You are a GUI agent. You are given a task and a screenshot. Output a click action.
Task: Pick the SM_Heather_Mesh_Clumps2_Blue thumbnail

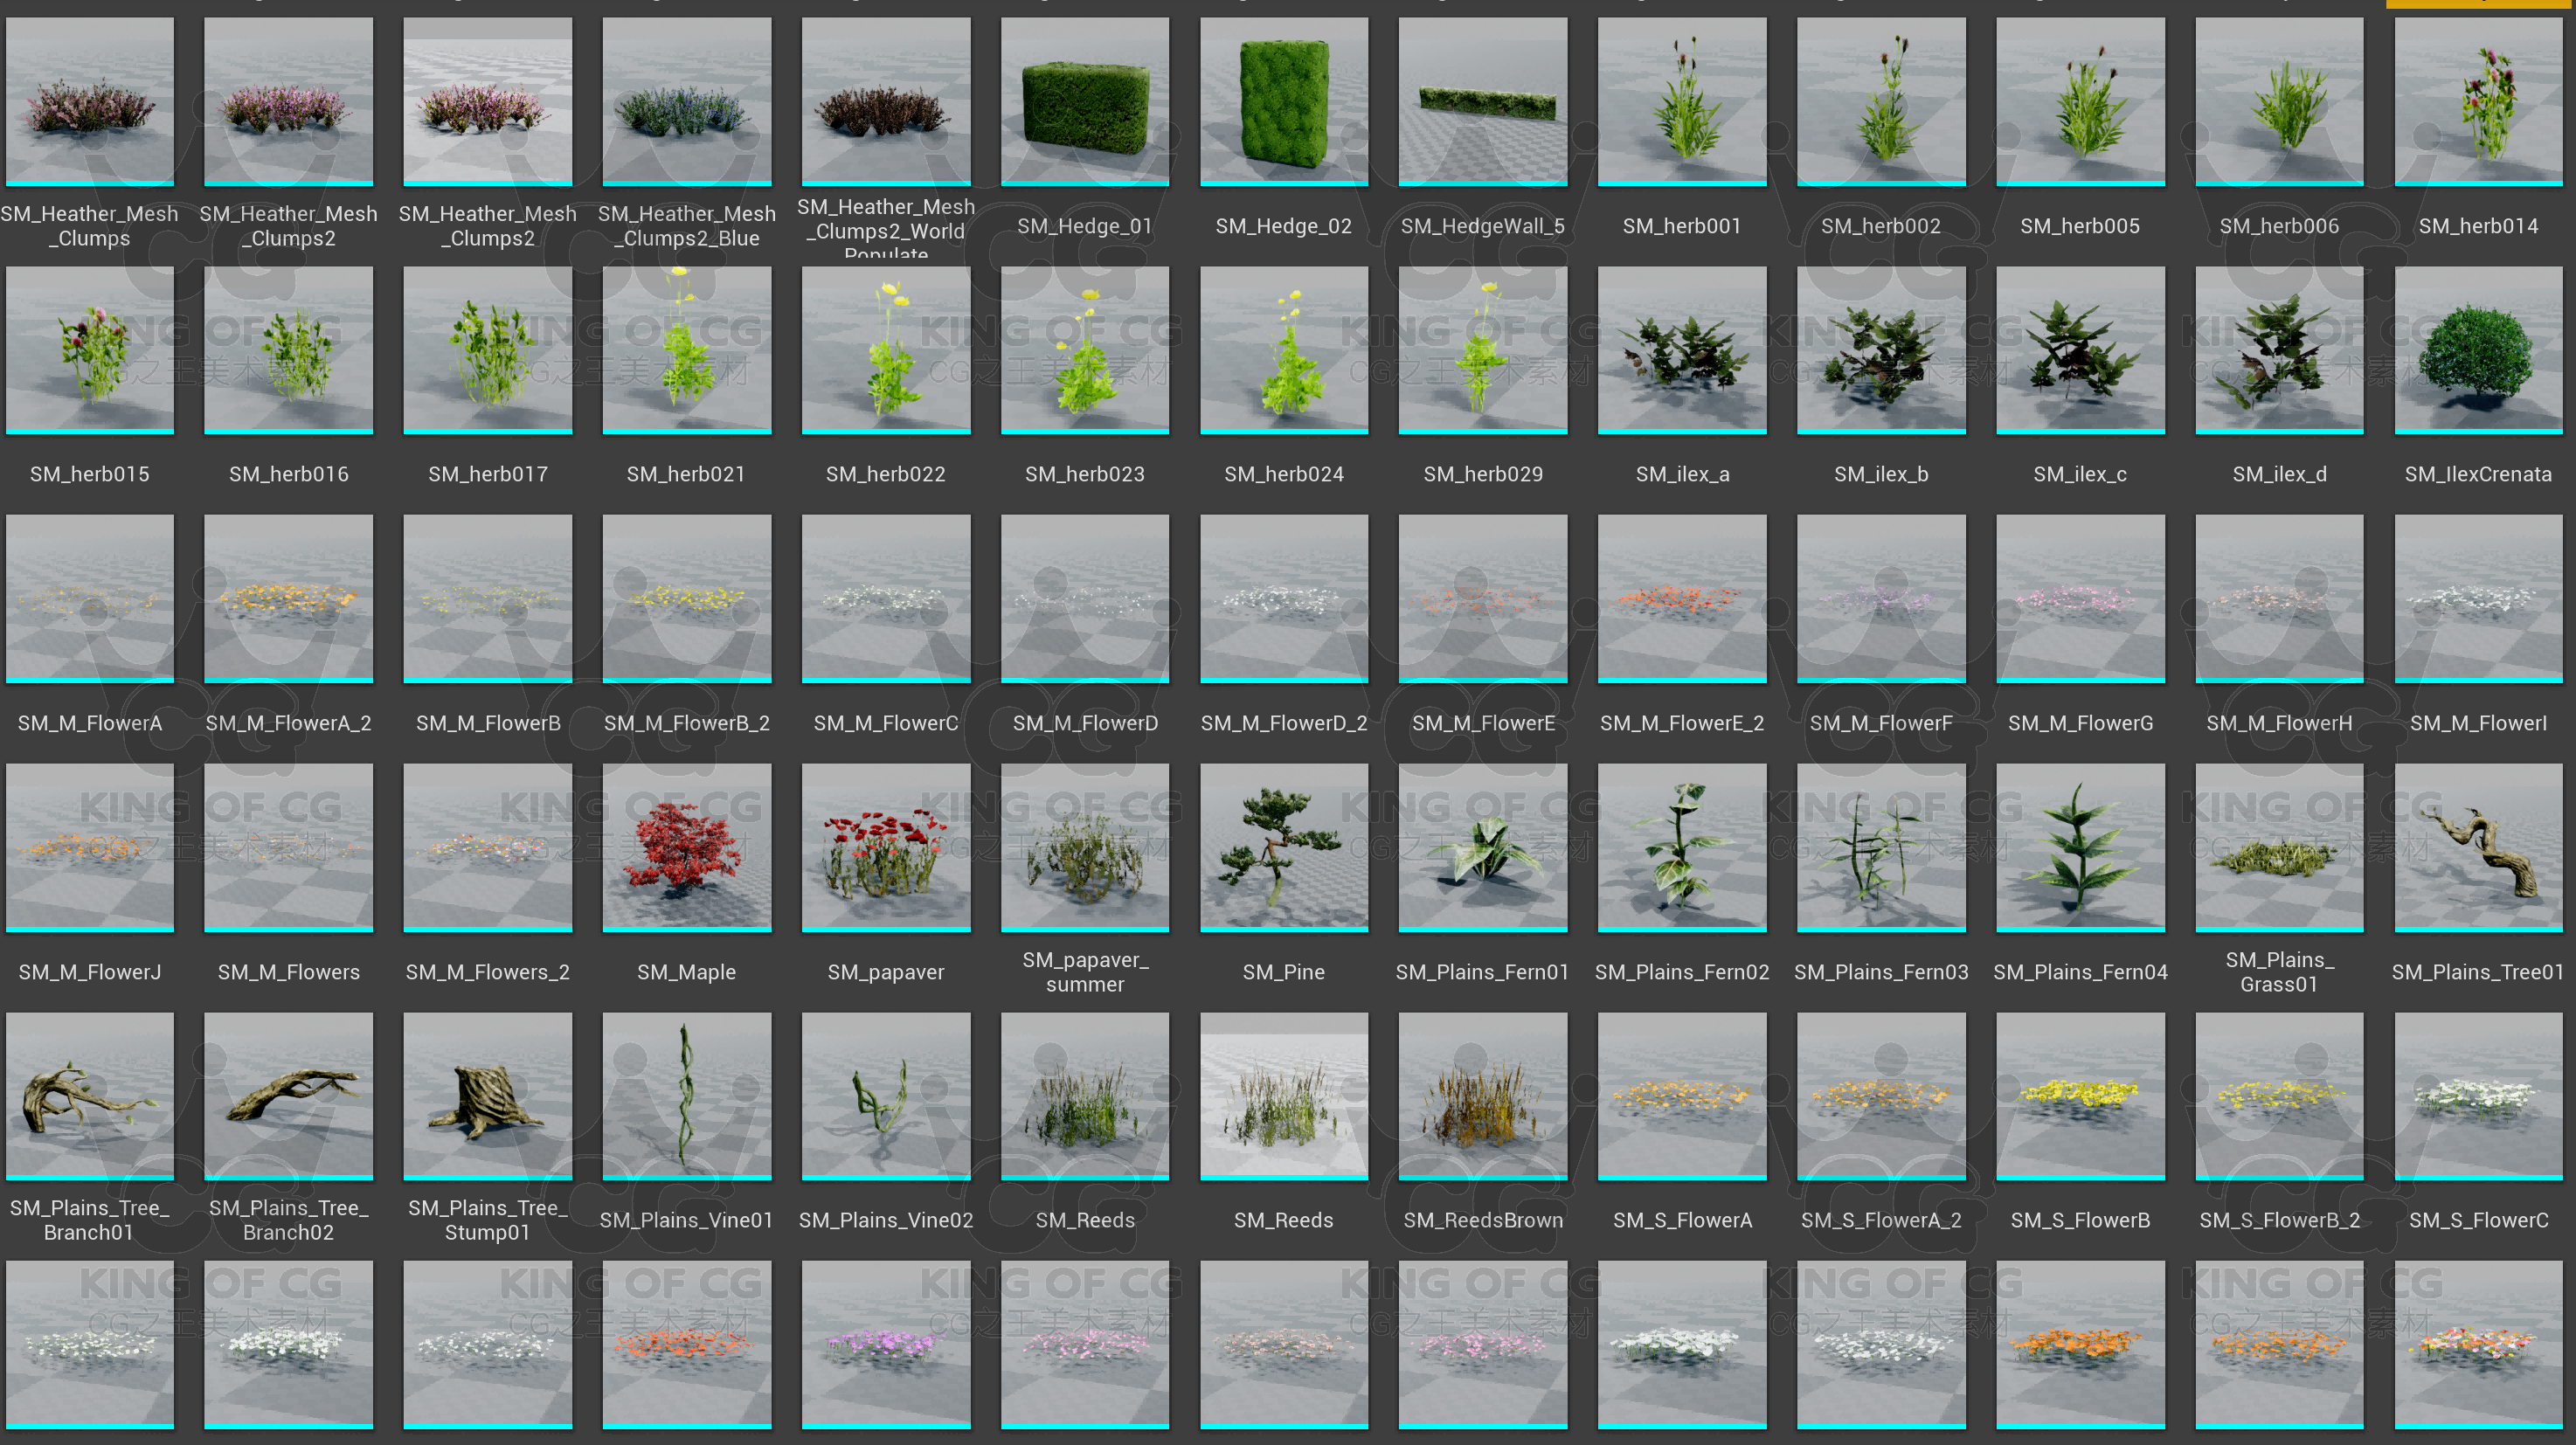686,100
